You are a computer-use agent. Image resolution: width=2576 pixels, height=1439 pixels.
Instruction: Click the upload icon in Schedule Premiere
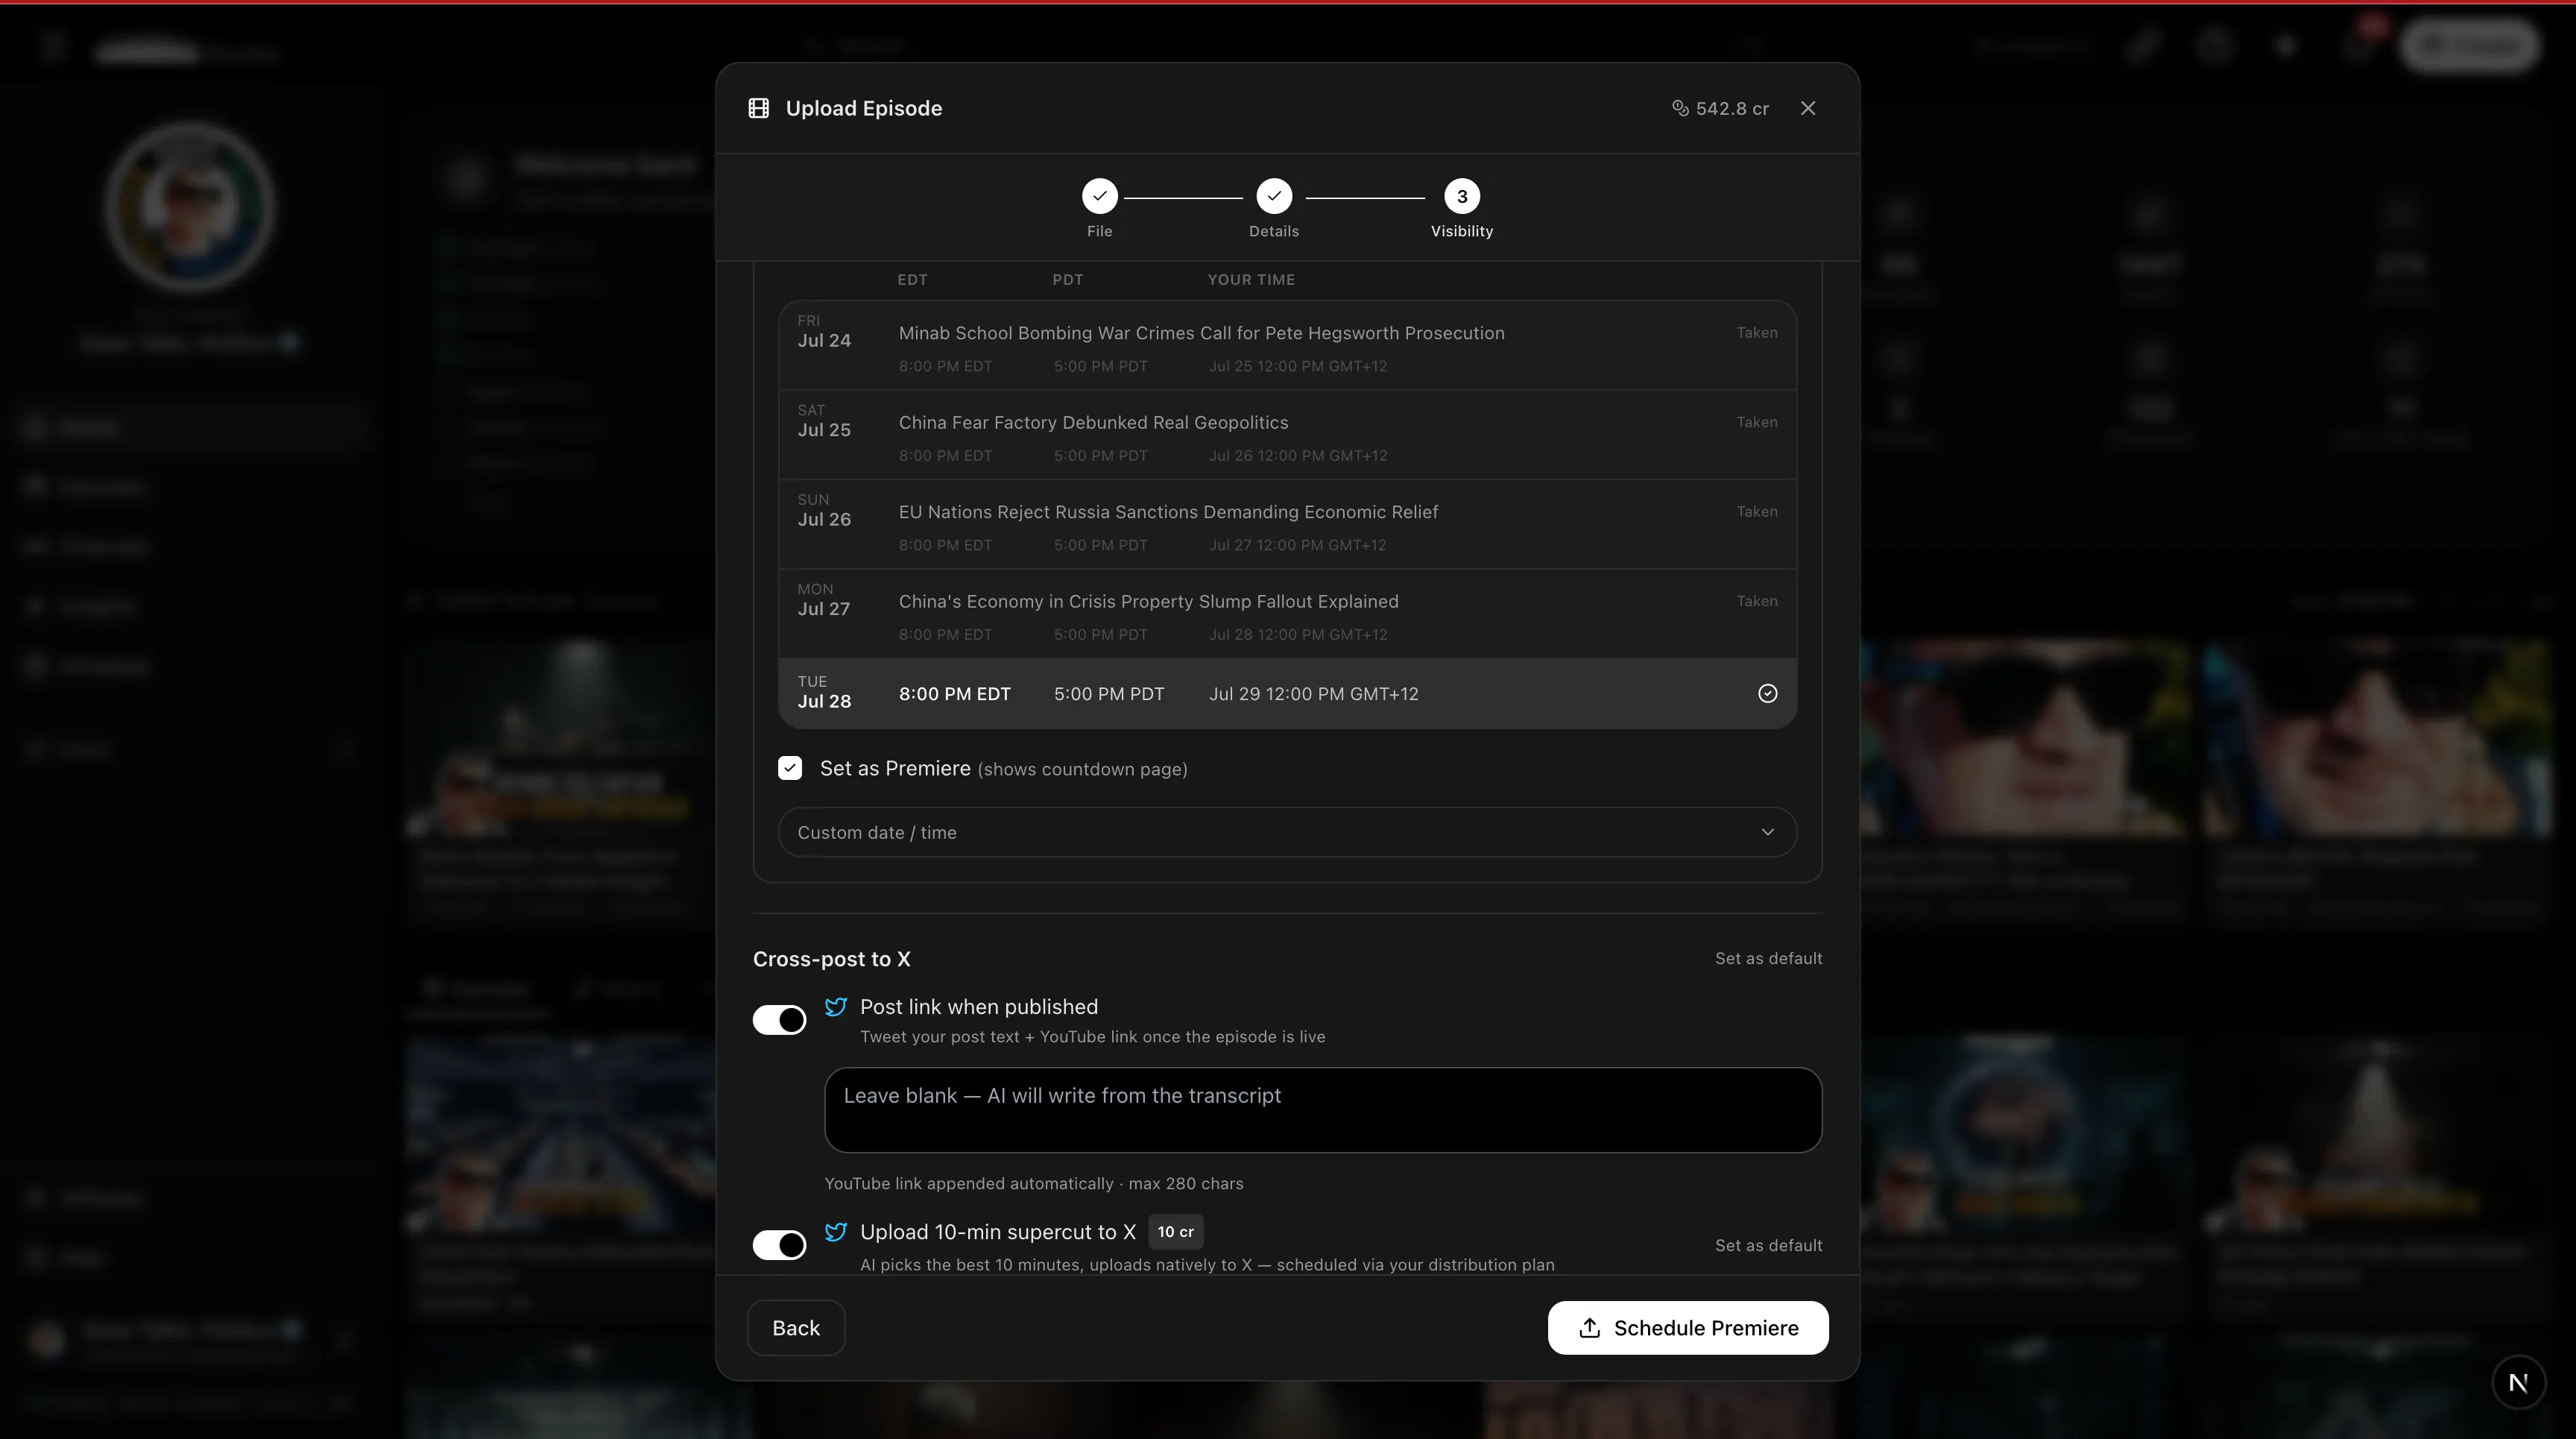(1589, 1328)
